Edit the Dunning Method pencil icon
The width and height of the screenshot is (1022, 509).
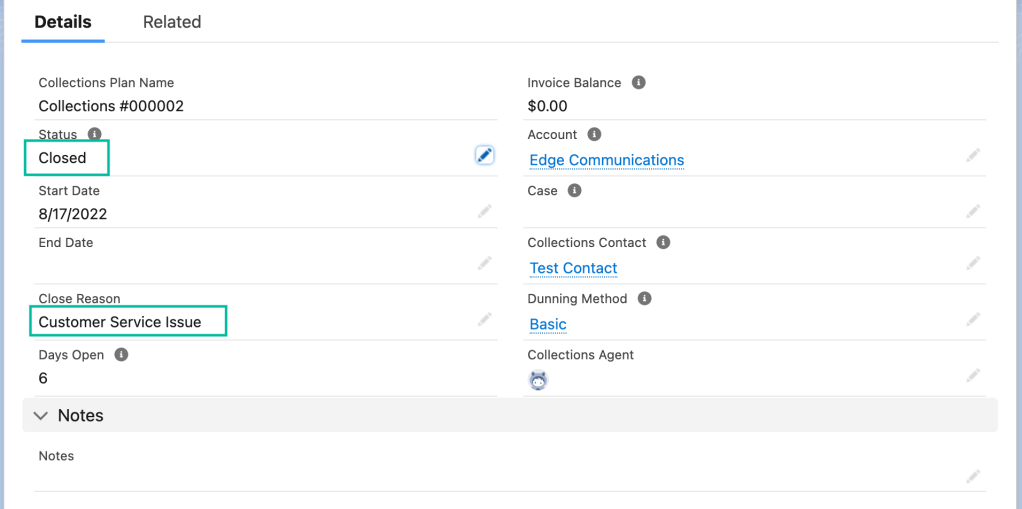pos(973,319)
